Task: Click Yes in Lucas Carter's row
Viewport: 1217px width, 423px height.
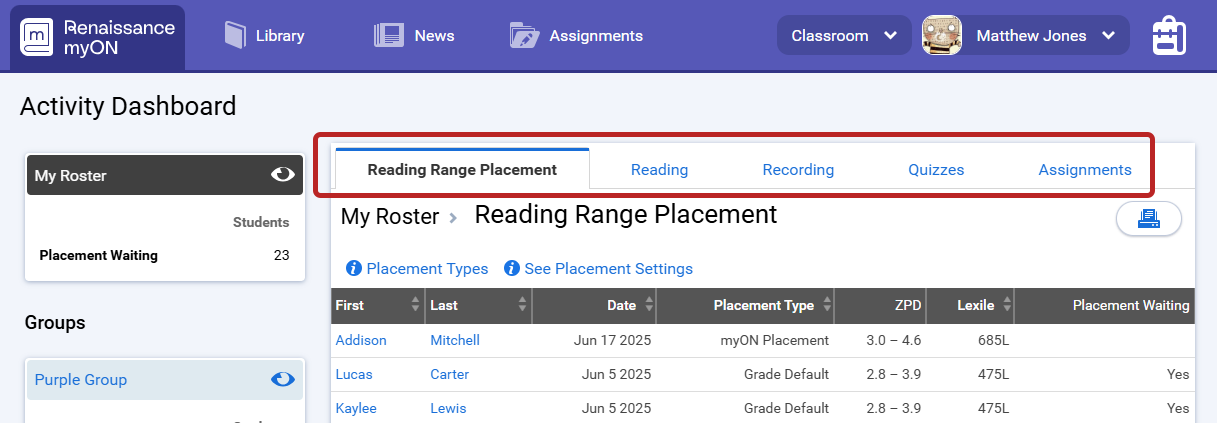Action: [x=1178, y=374]
